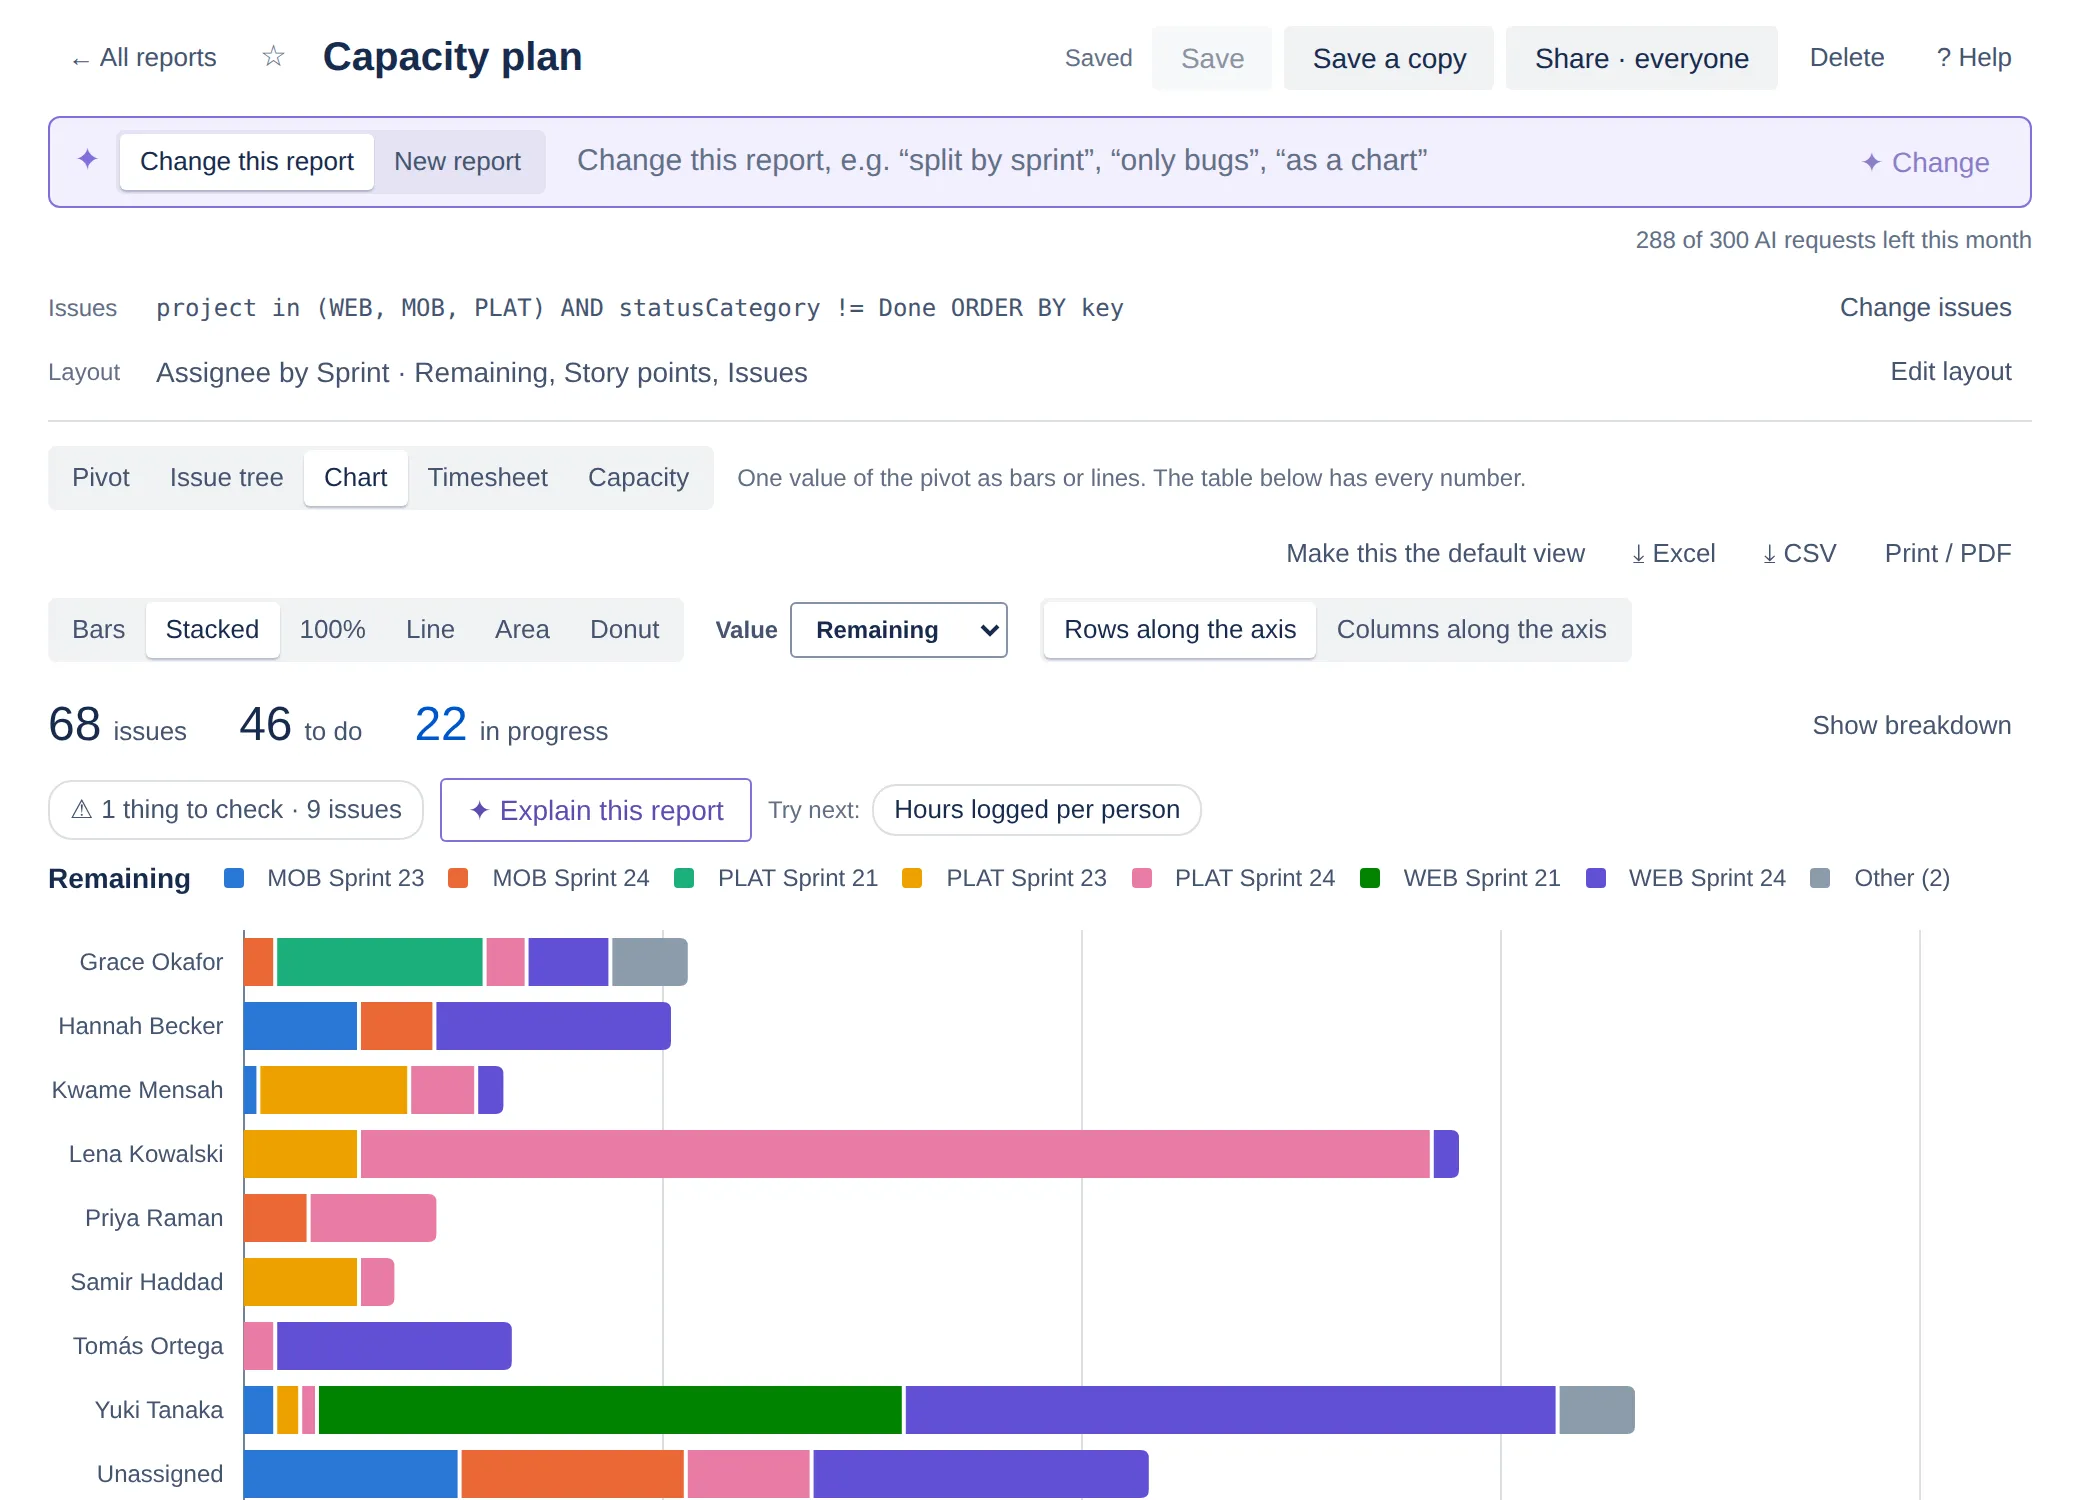Choose the Bars chart type
Image resolution: width=2080 pixels, height=1500 pixels.
[x=99, y=629]
